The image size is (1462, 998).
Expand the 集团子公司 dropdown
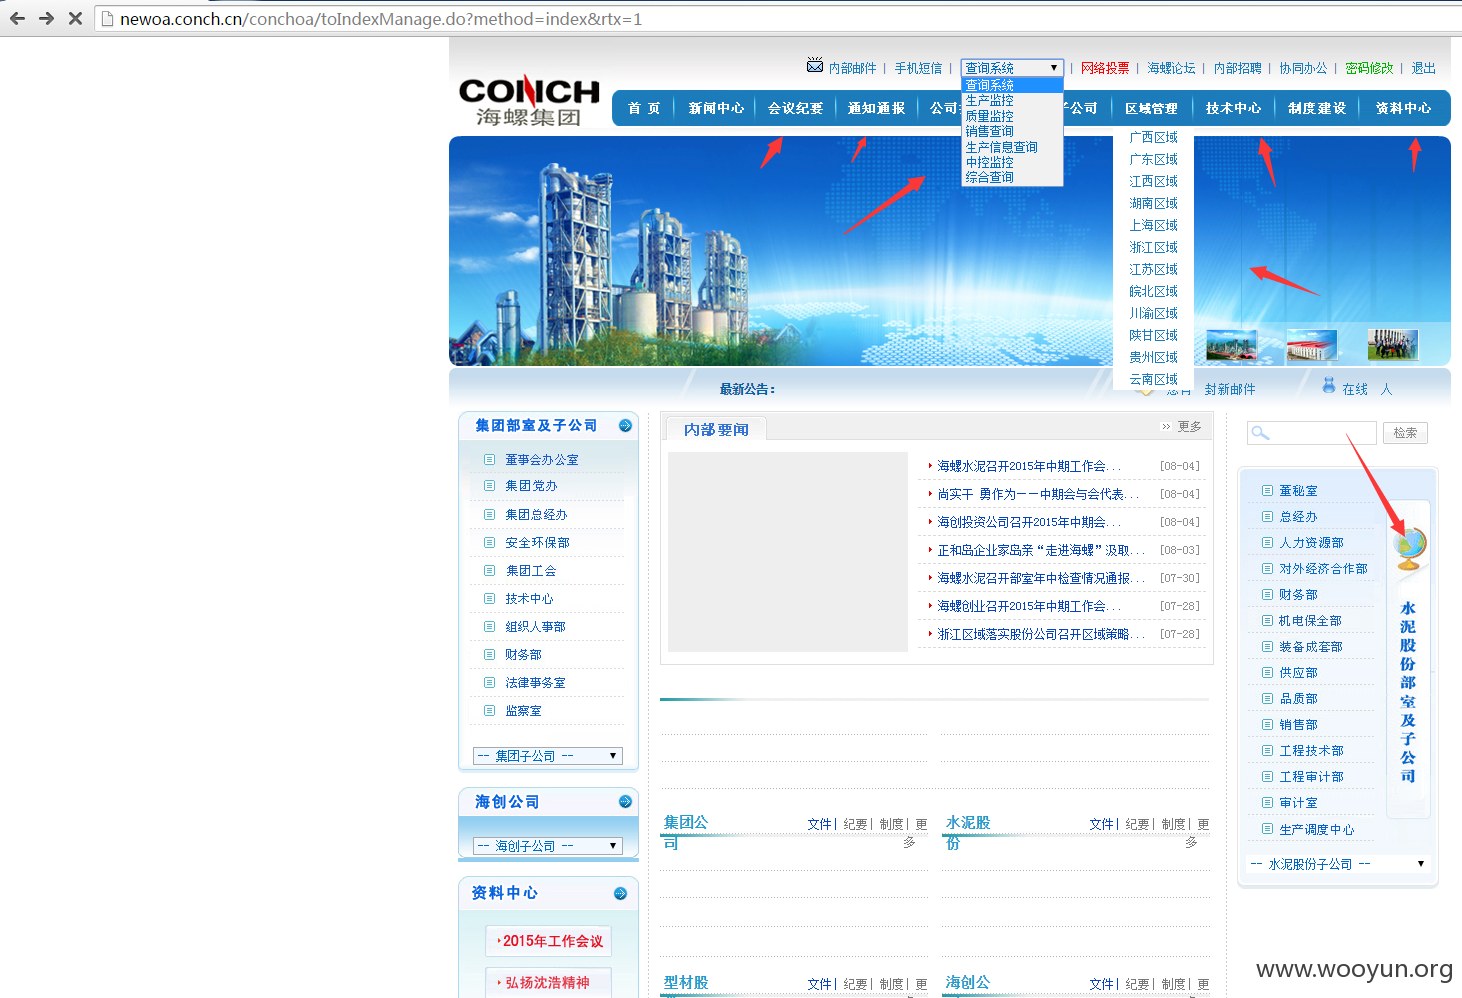(548, 756)
